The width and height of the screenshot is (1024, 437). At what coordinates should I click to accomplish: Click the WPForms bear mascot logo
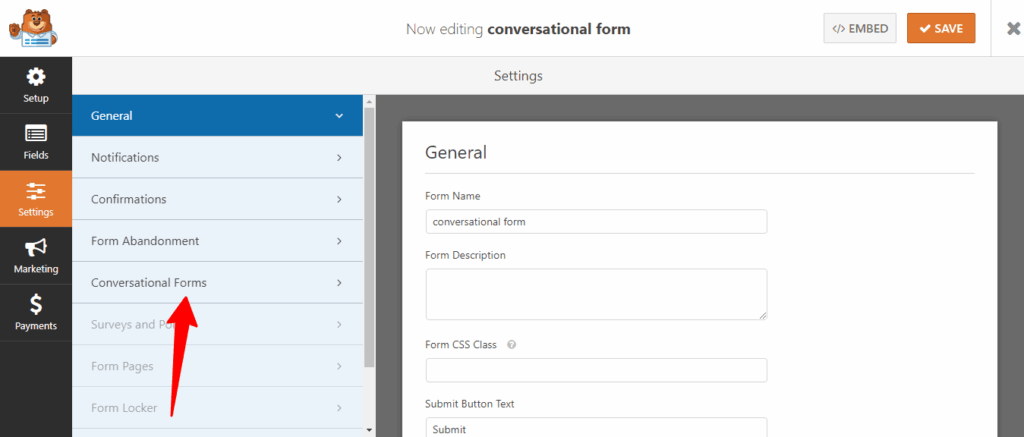[33, 27]
